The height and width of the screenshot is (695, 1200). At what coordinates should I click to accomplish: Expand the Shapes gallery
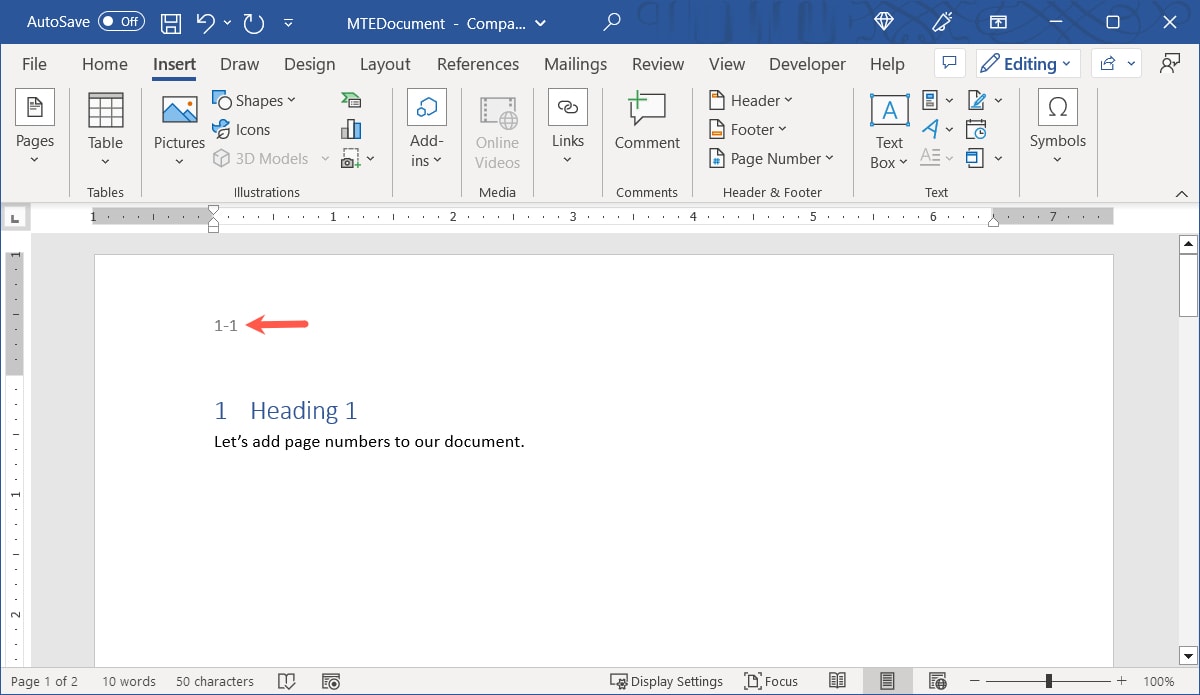pos(291,100)
